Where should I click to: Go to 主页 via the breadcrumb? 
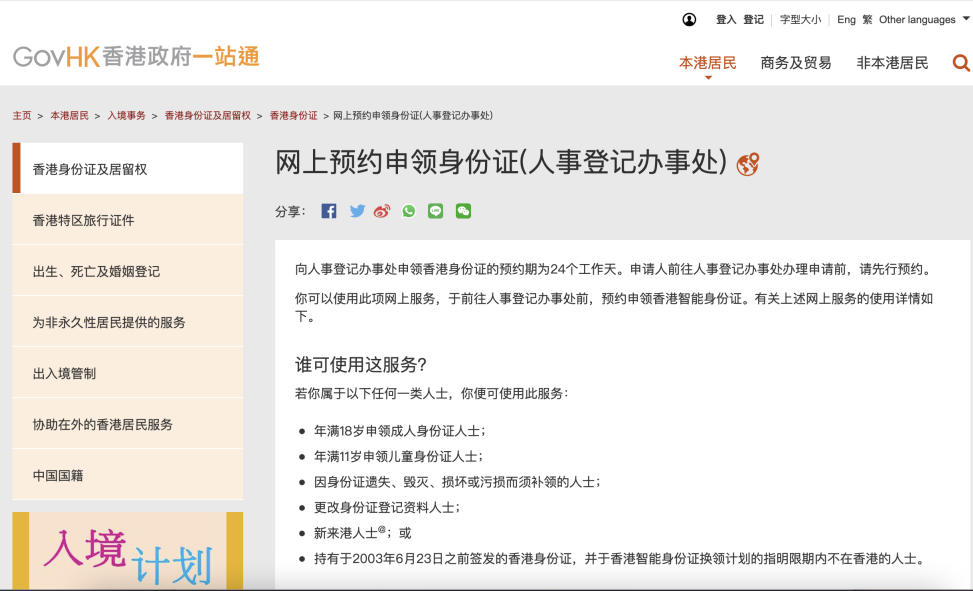tap(20, 115)
